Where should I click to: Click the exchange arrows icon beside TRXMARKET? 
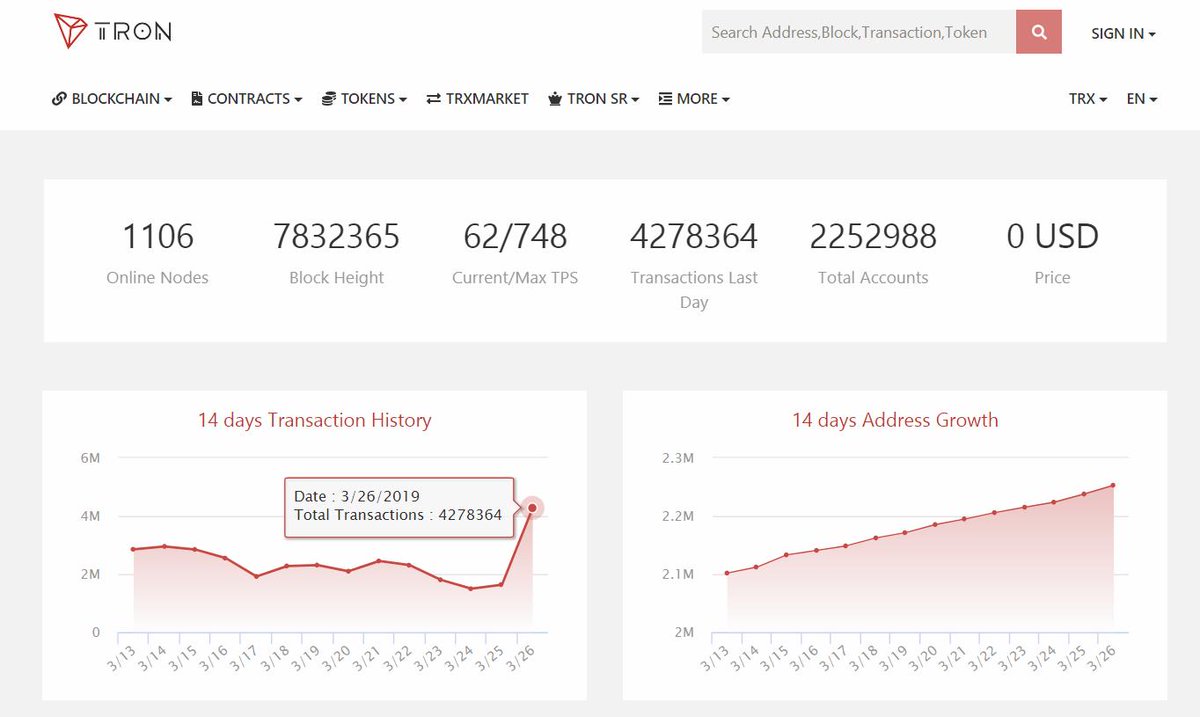[434, 99]
